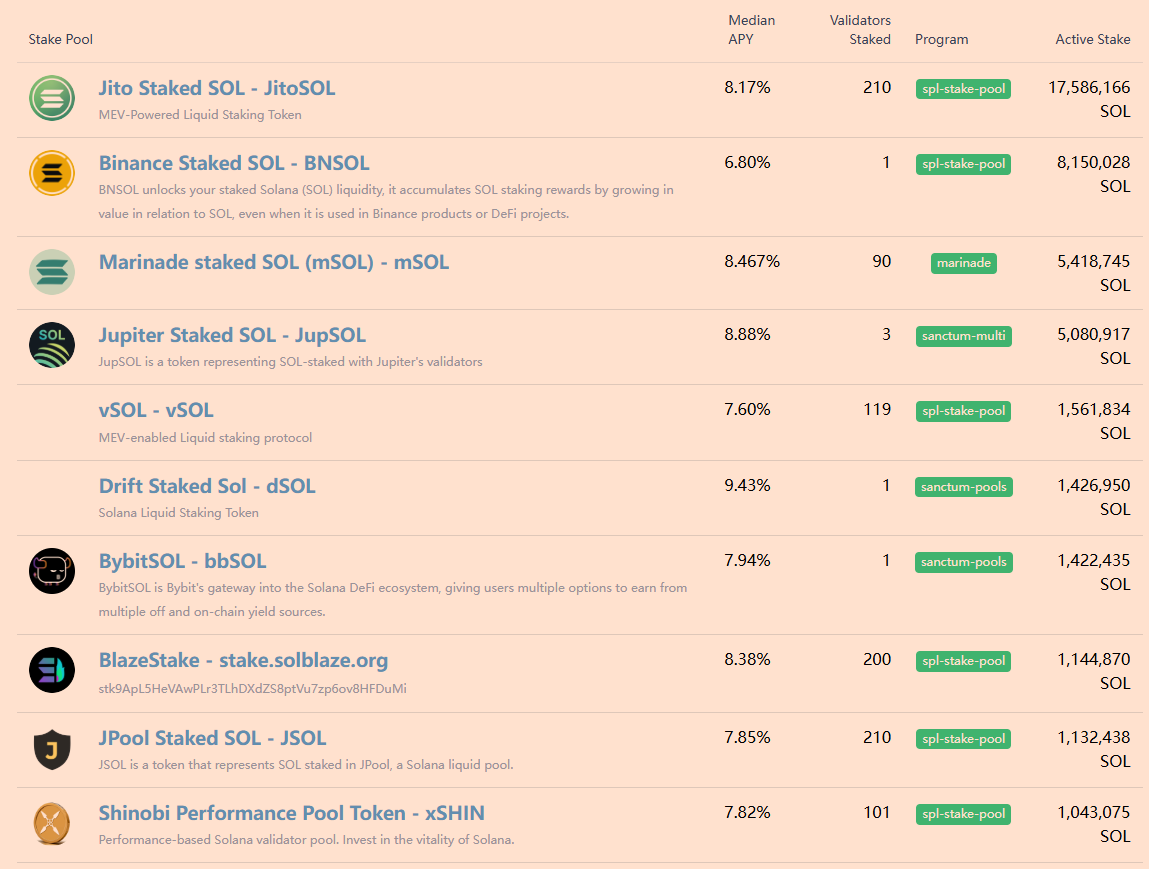Click the BybitSOL bbSOL logo icon
This screenshot has width=1149, height=869.
(52, 571)
